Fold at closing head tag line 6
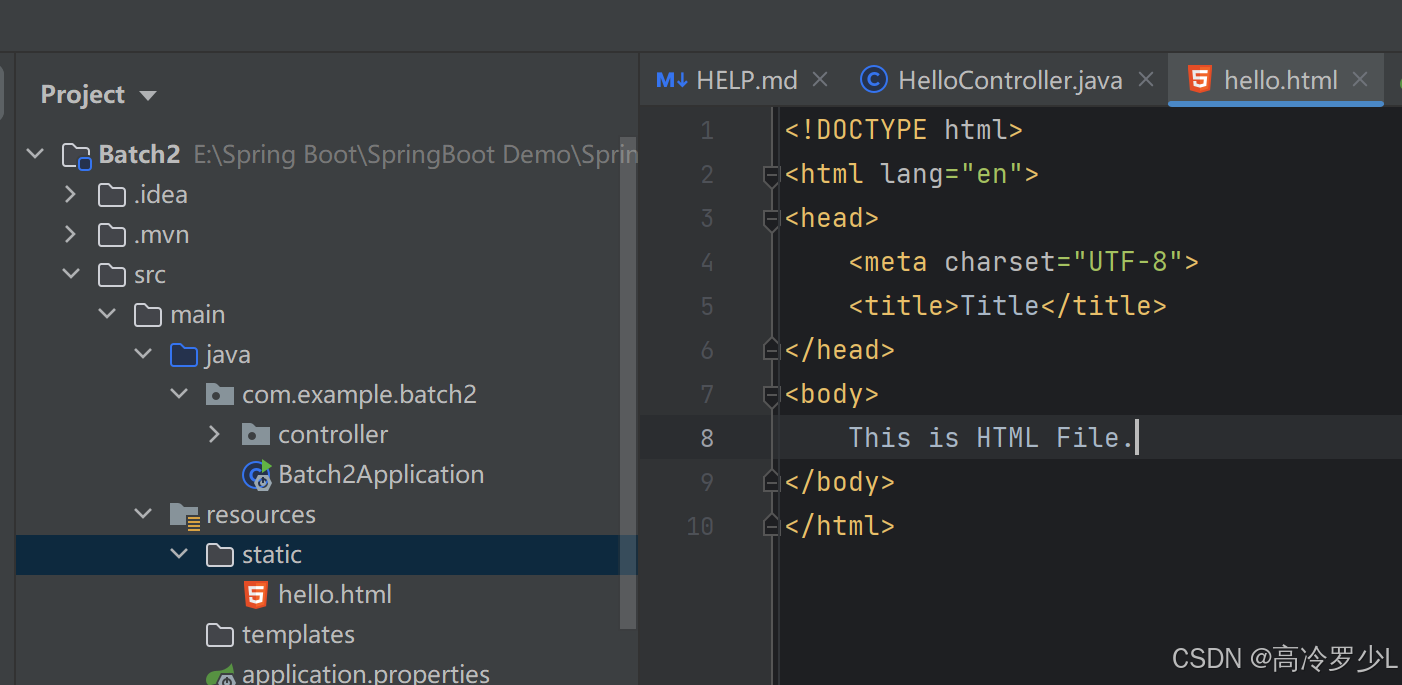The height and width of the screenshot is (685, 1402). pyautogui.click(x=771, y=350)
